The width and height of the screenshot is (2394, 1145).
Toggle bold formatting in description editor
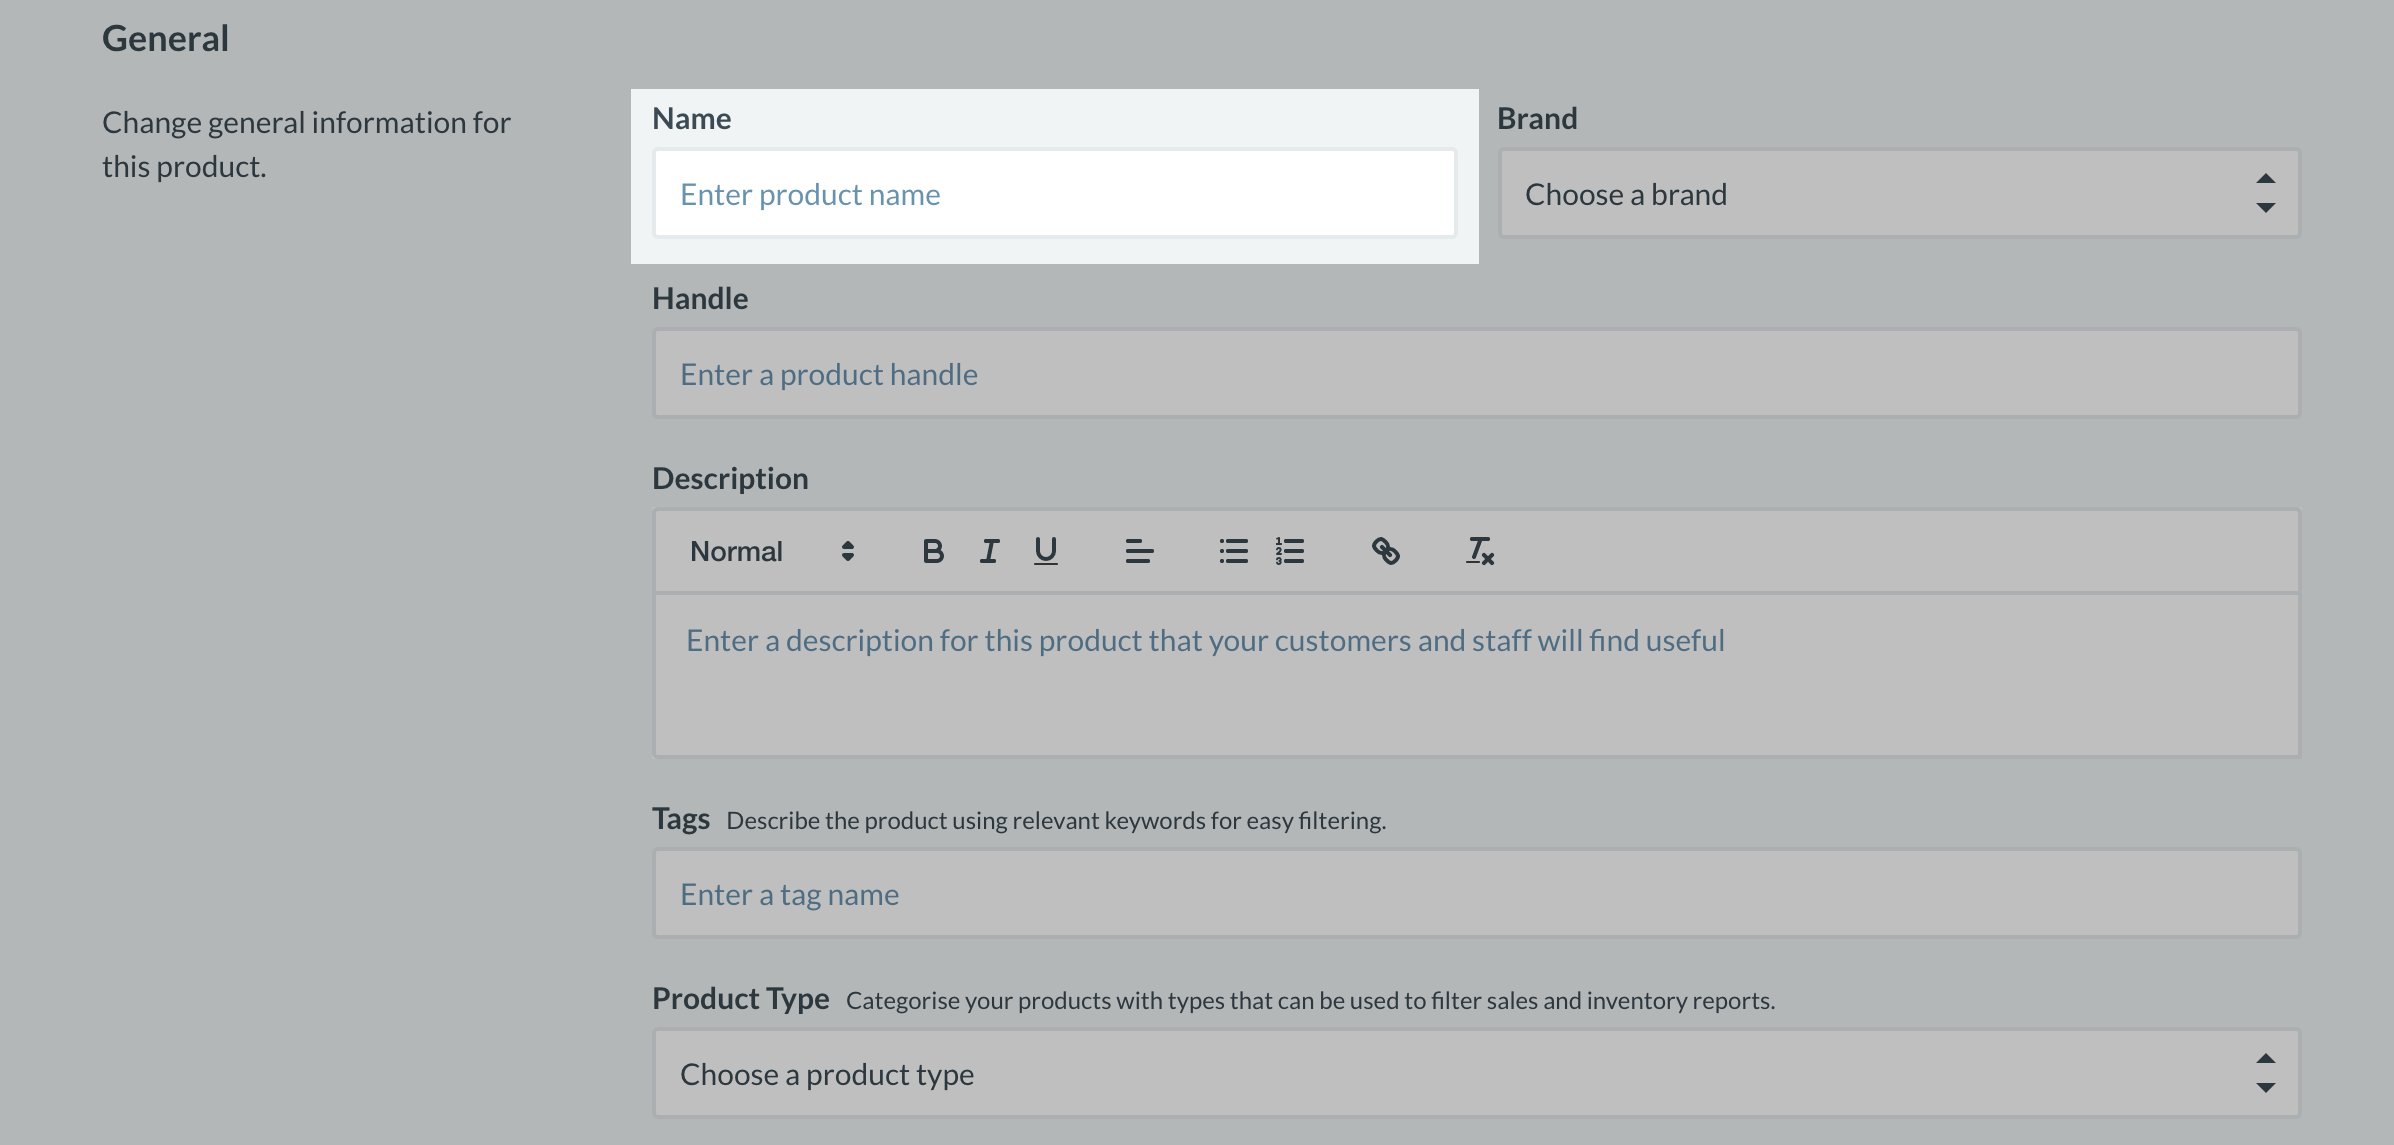(x=932, y=551)
